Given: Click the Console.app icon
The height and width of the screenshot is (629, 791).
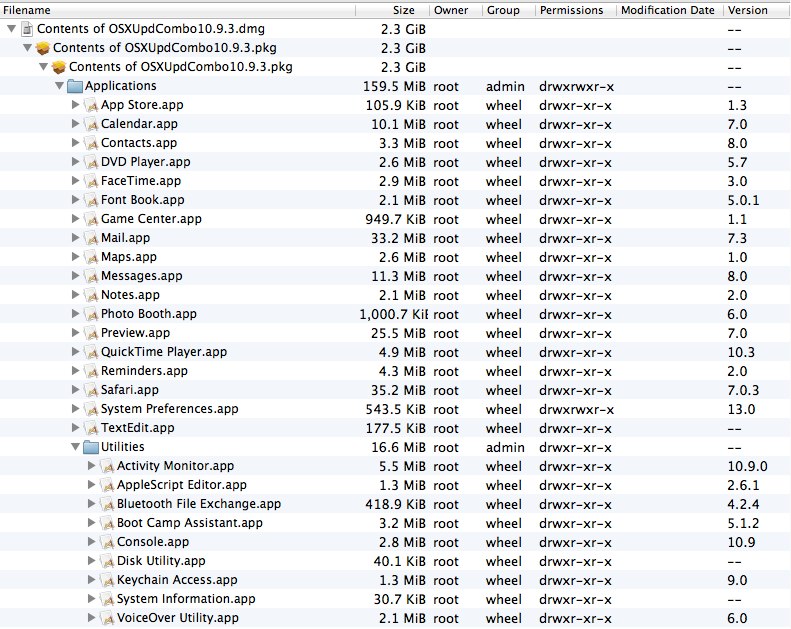Looking at the screenshot, I should coord(107,542).
